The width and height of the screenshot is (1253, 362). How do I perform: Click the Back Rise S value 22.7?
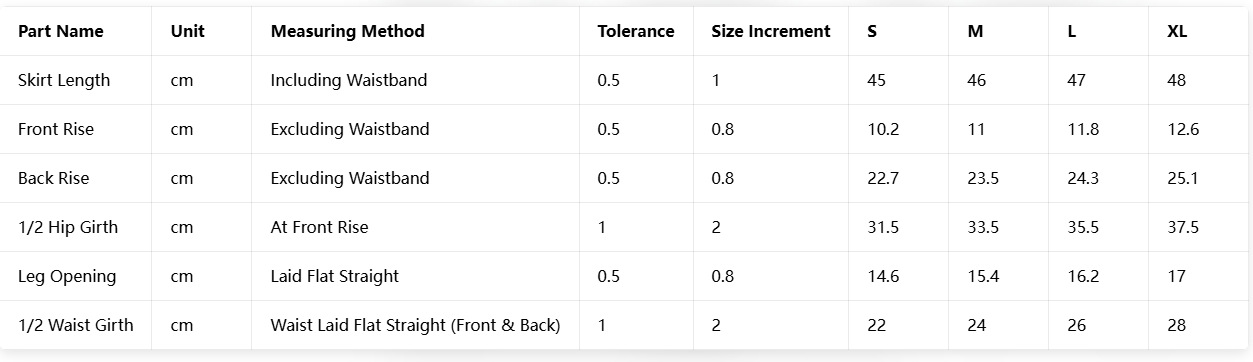883,178
